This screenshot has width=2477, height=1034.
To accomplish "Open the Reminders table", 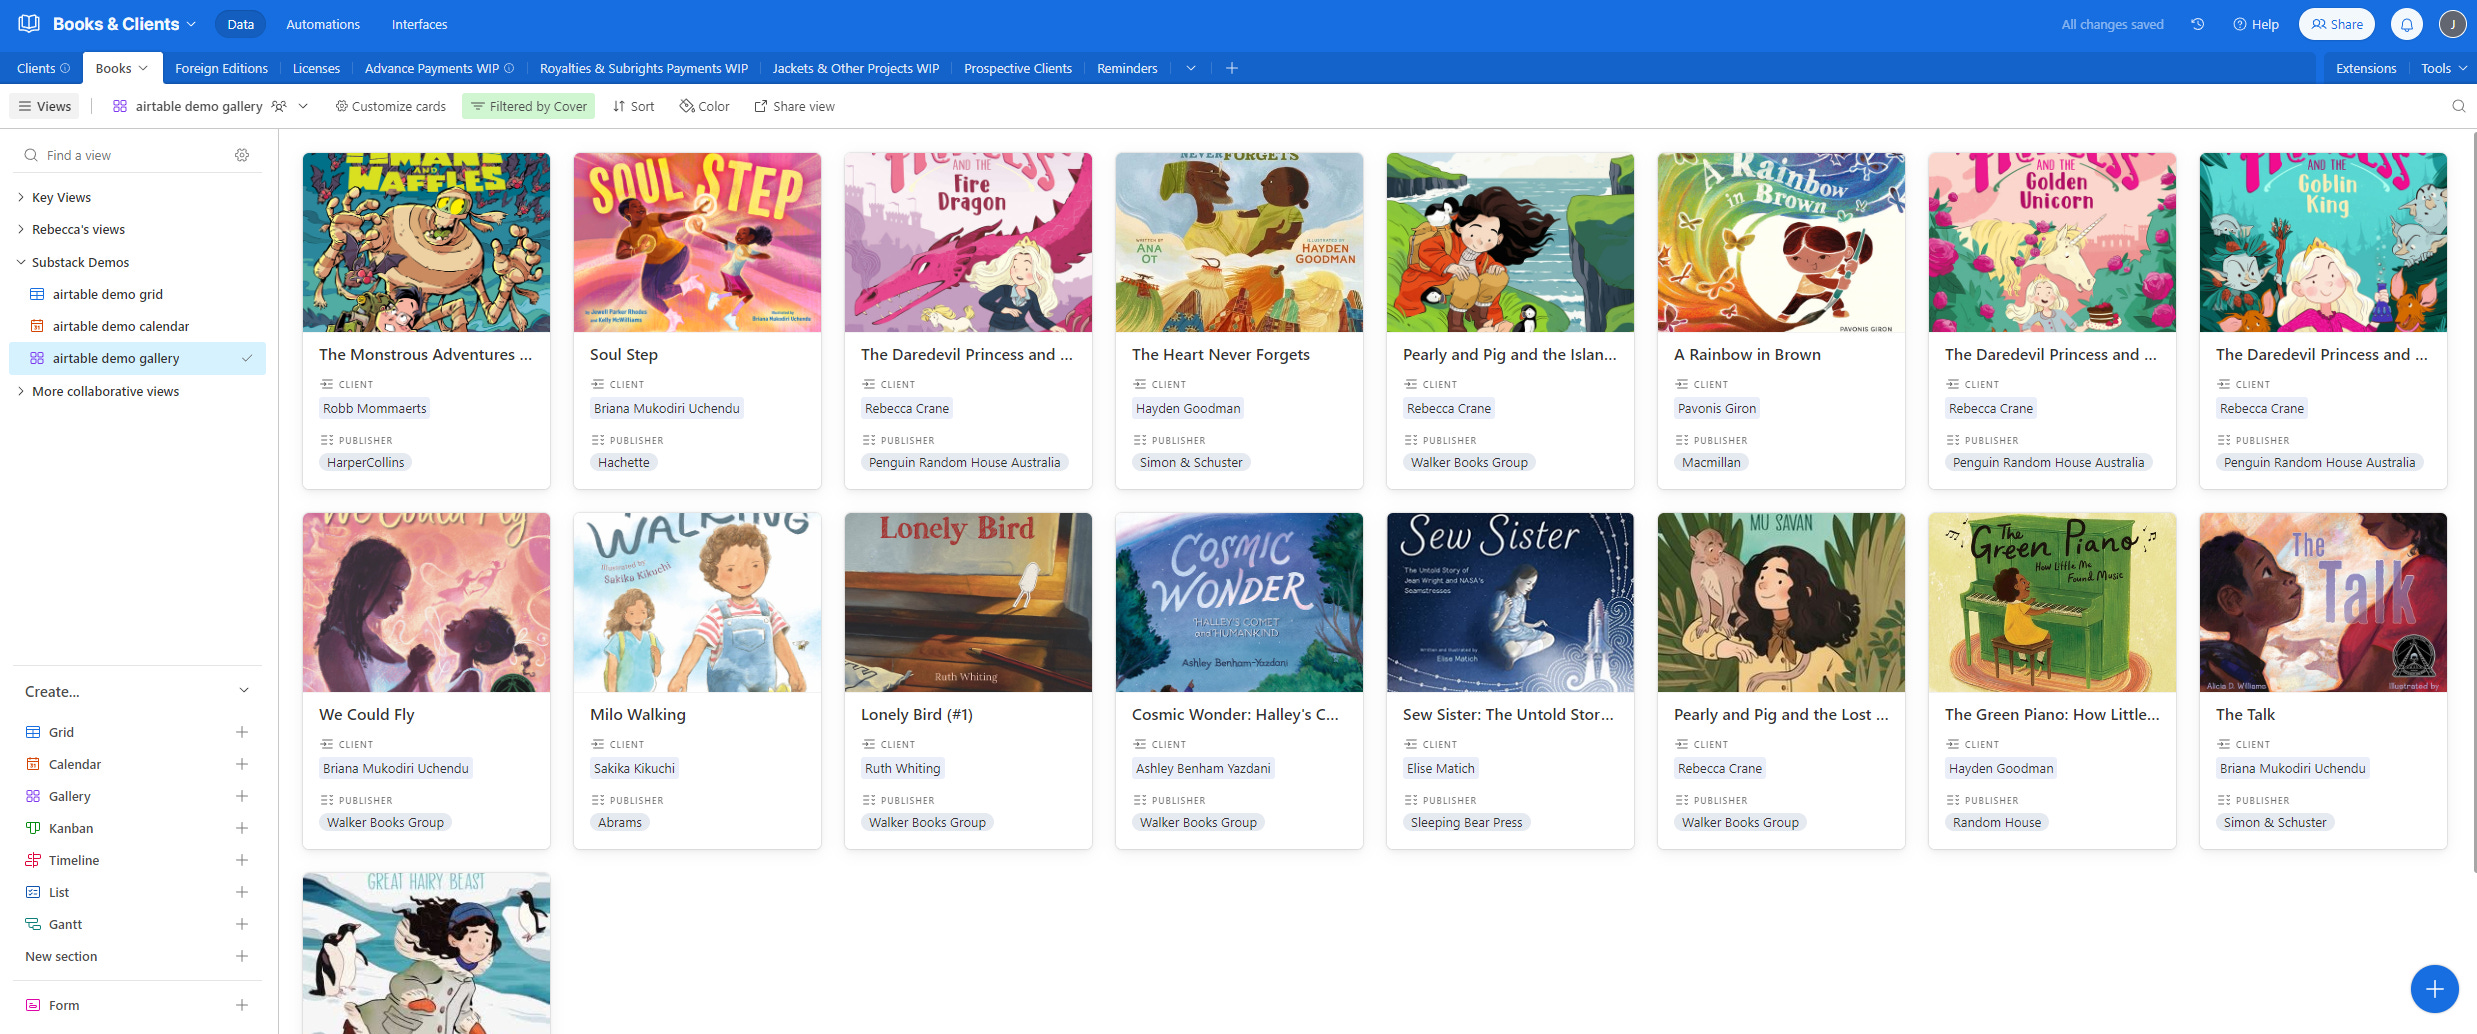I will pyautogui.click(x=1127, y=68).
